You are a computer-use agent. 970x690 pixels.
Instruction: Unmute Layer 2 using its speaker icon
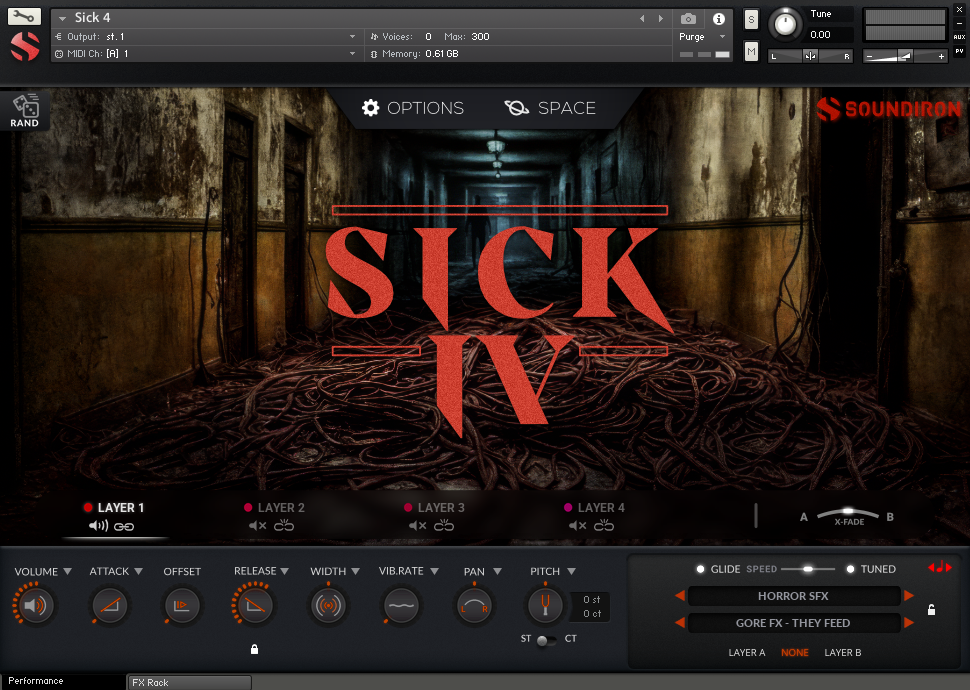257,526
